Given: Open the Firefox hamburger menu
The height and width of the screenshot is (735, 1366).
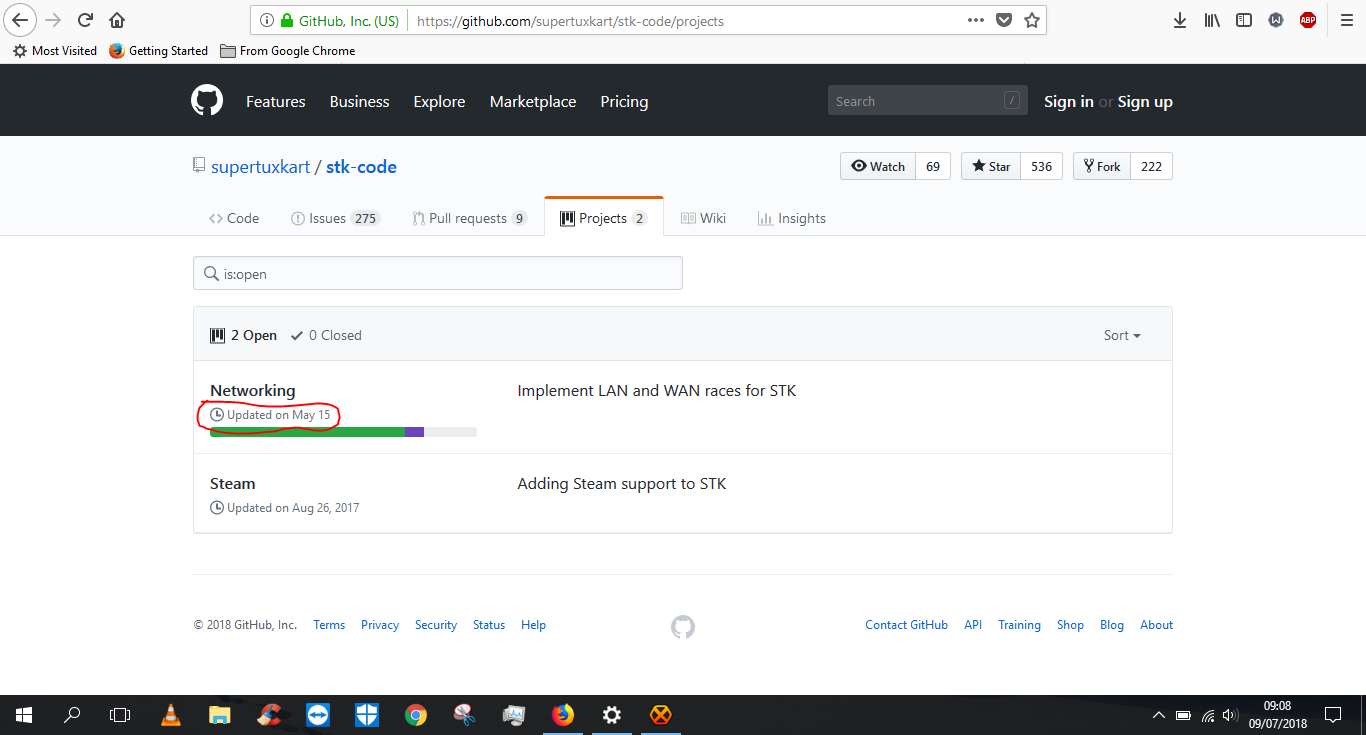Looking at the screenshot, I should [x=1346, y=20].
